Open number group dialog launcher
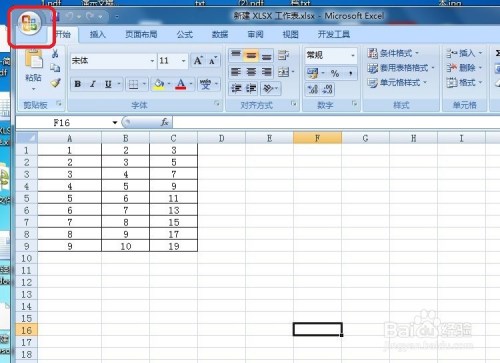This screenshot has width=500, height=363. coord(354,104)
